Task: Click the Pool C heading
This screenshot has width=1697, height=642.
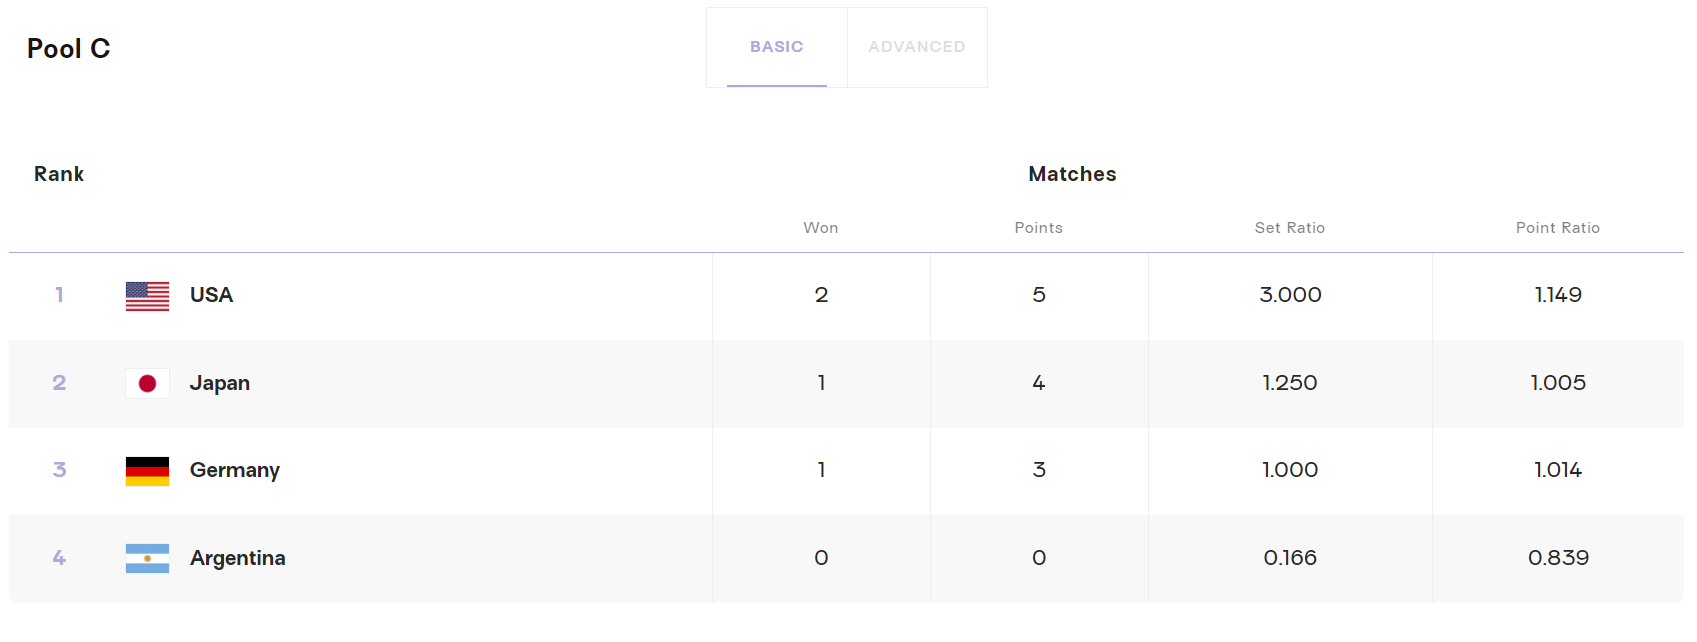Action: pos(69,49)
